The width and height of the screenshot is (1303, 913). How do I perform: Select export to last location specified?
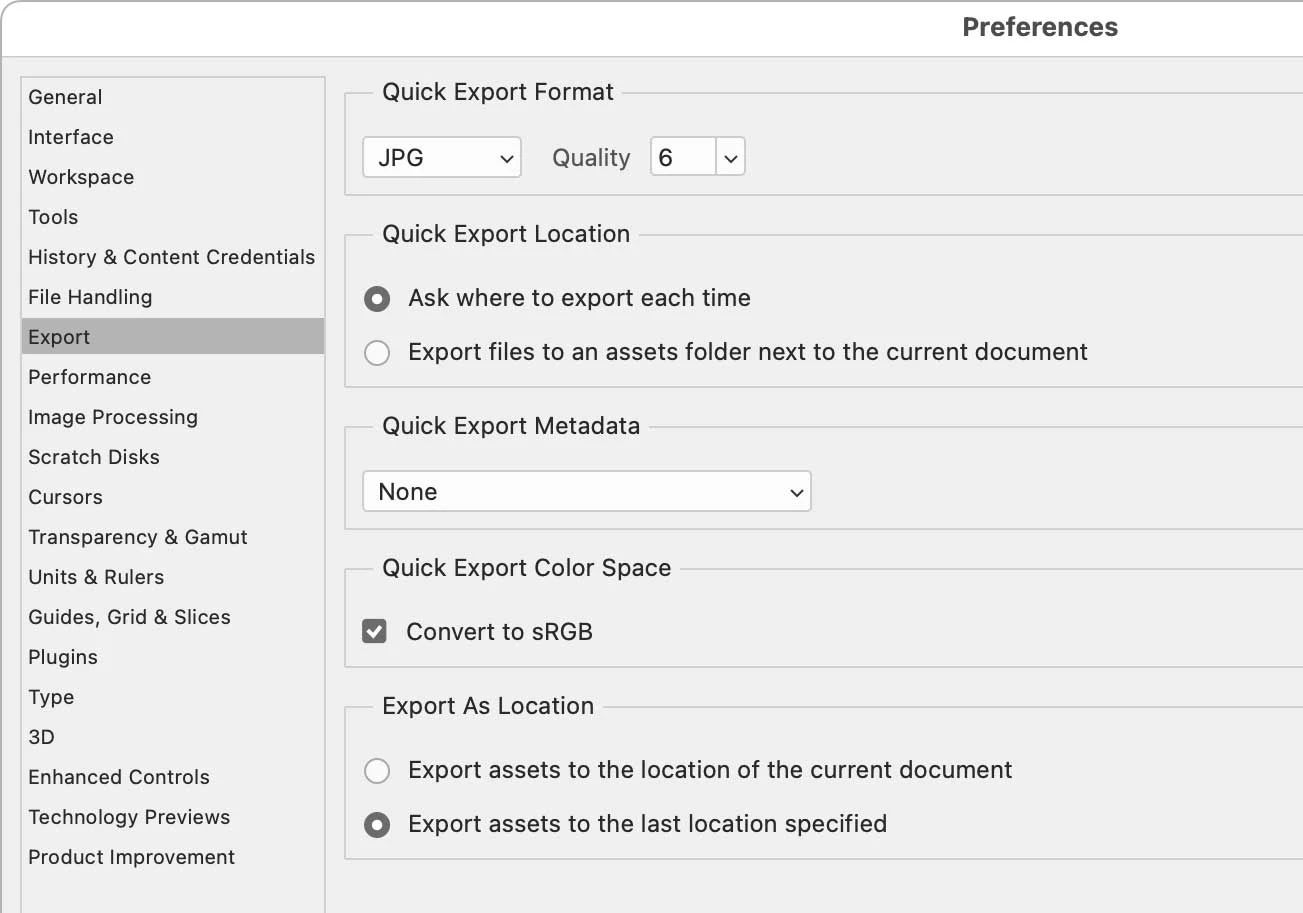coord(377,824)
